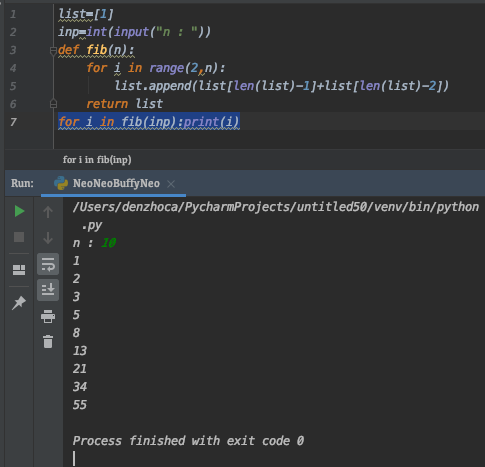Click console output value 55
Viewport: 485px width, 467px height.
click(x=80, y=405)
